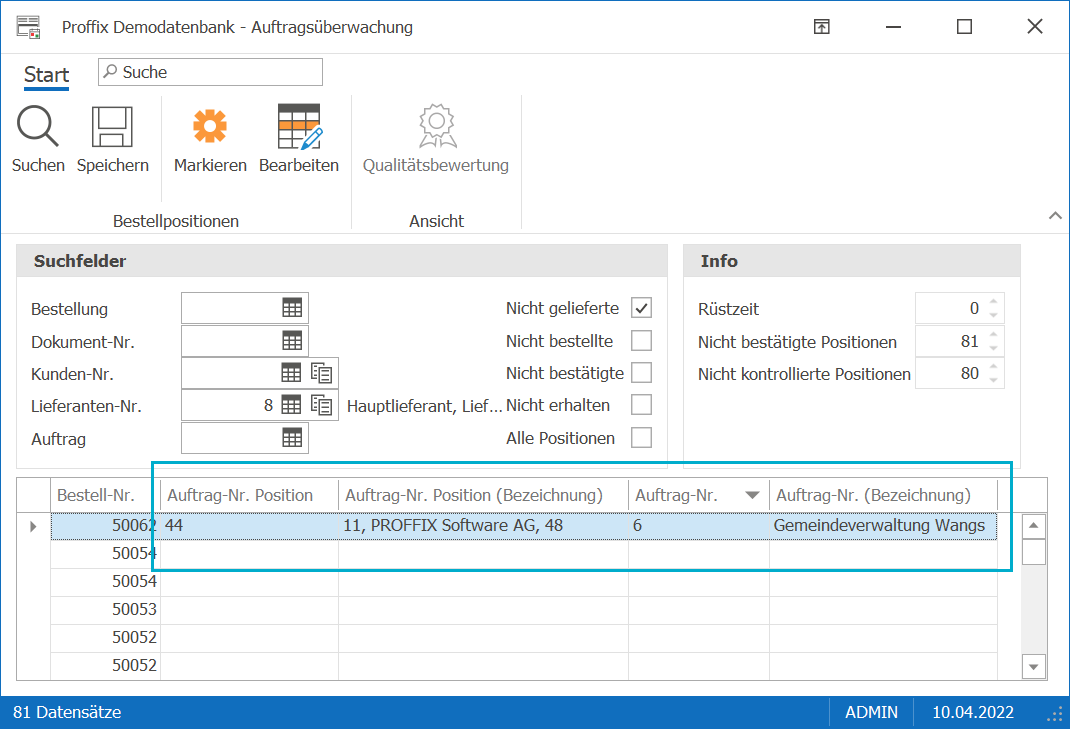Open lookup table icon for Auftrag field
Screen dimensions: 1070x729
(x=292, y=438)
